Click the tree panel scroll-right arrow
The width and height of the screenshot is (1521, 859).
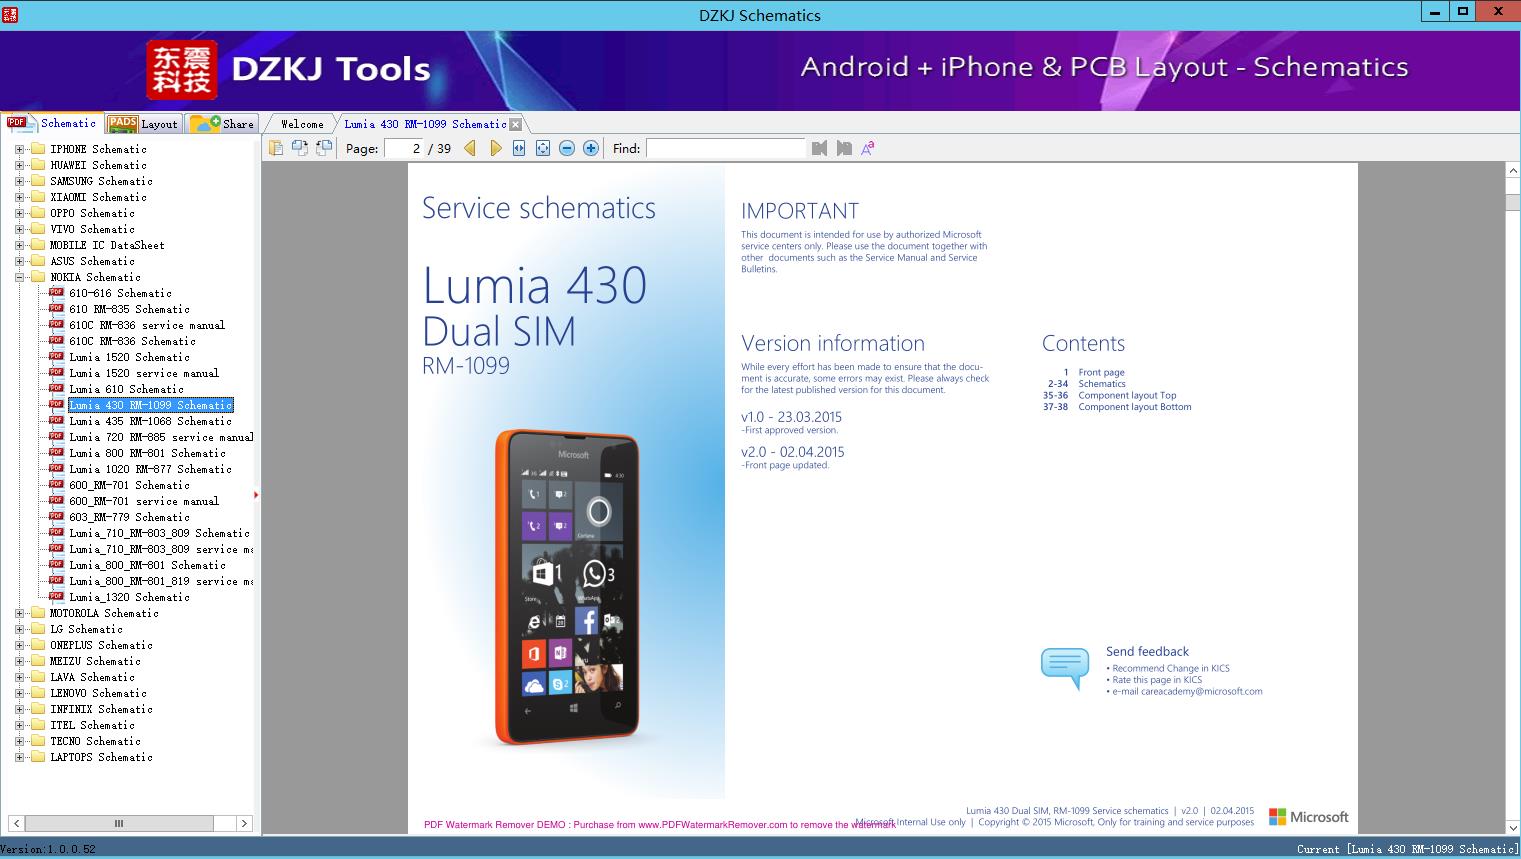(x=244, y=823)
